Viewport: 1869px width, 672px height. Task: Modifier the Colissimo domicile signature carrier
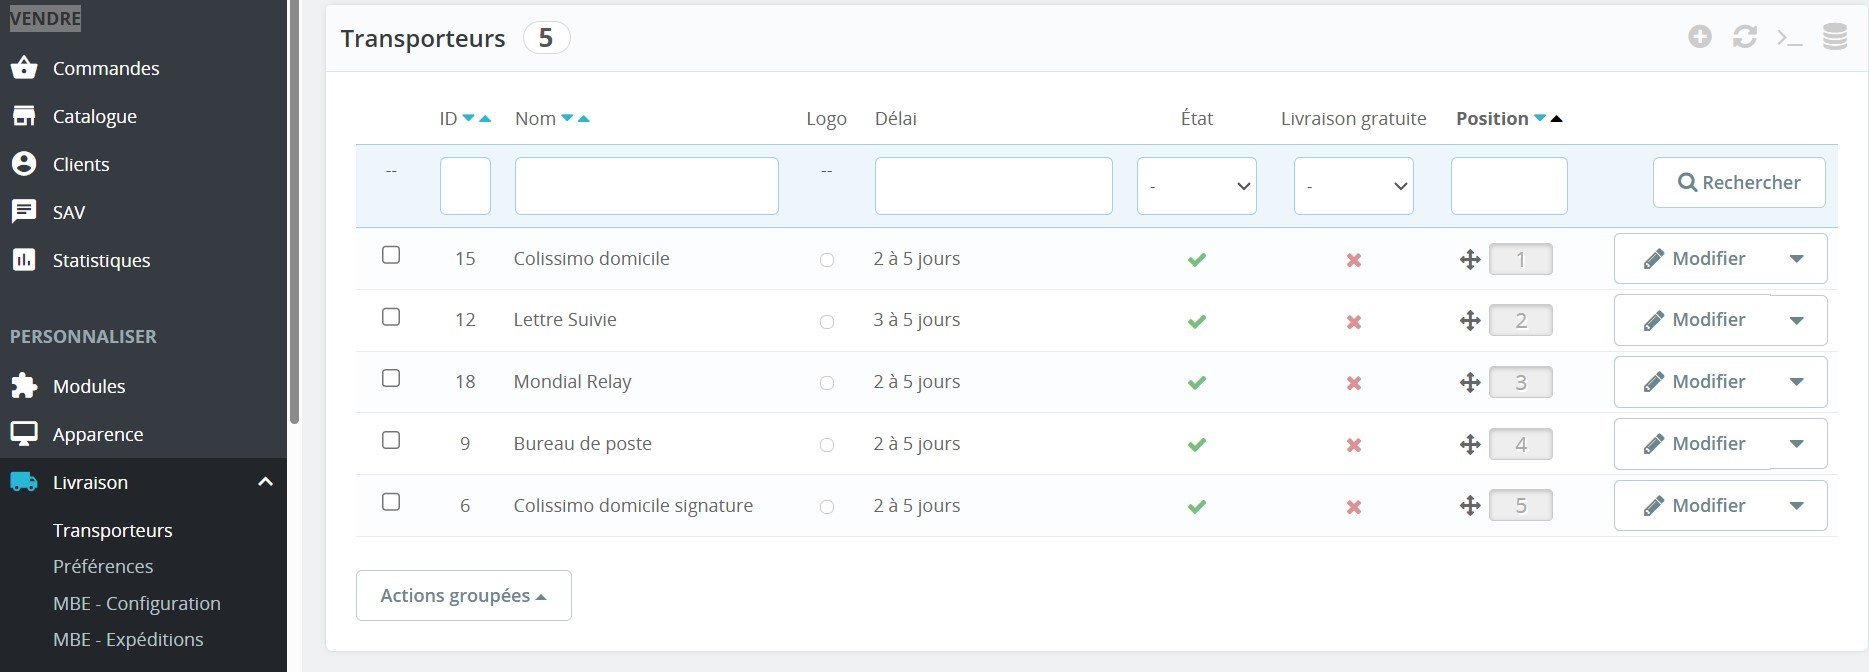[1693, 506]
